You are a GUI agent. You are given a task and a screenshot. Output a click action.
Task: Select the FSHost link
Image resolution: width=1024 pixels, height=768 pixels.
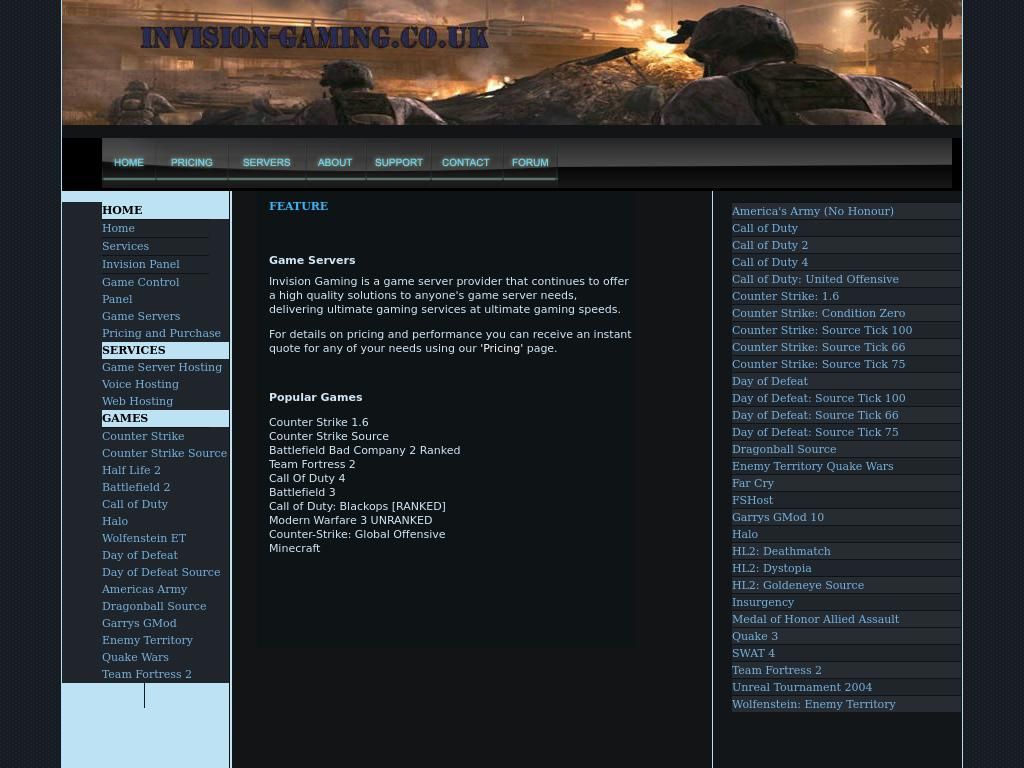tap(846, 500)
